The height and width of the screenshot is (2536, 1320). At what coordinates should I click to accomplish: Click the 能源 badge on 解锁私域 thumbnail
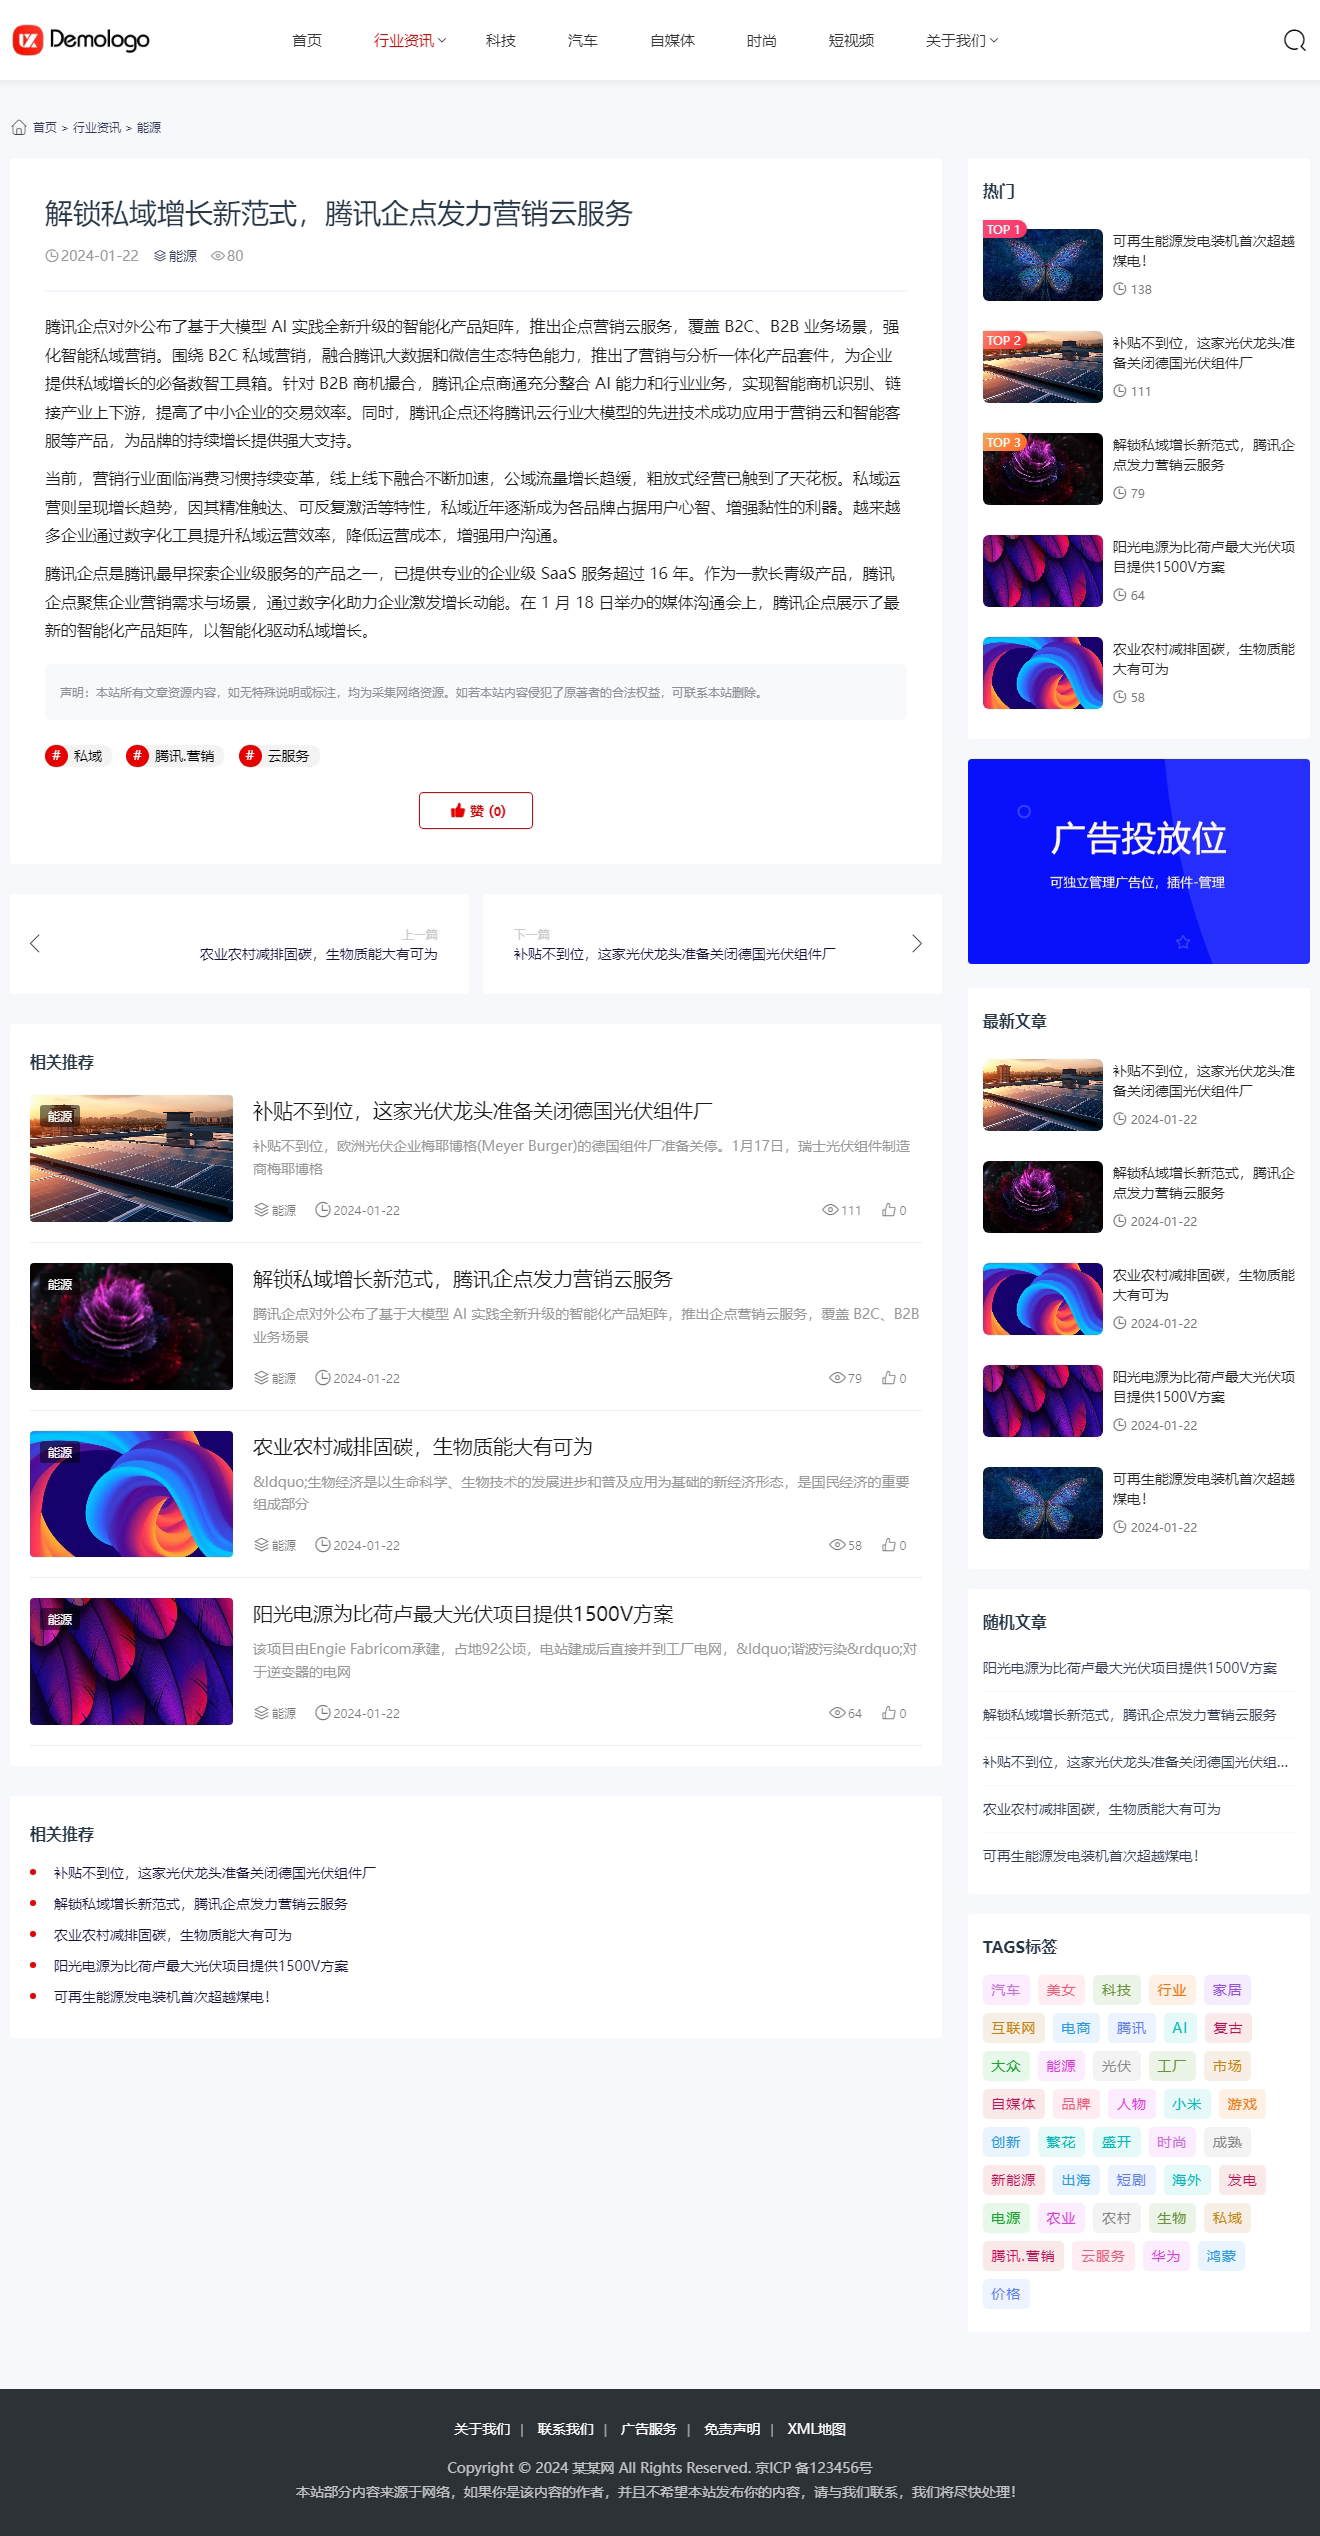tap(60, 1284)
